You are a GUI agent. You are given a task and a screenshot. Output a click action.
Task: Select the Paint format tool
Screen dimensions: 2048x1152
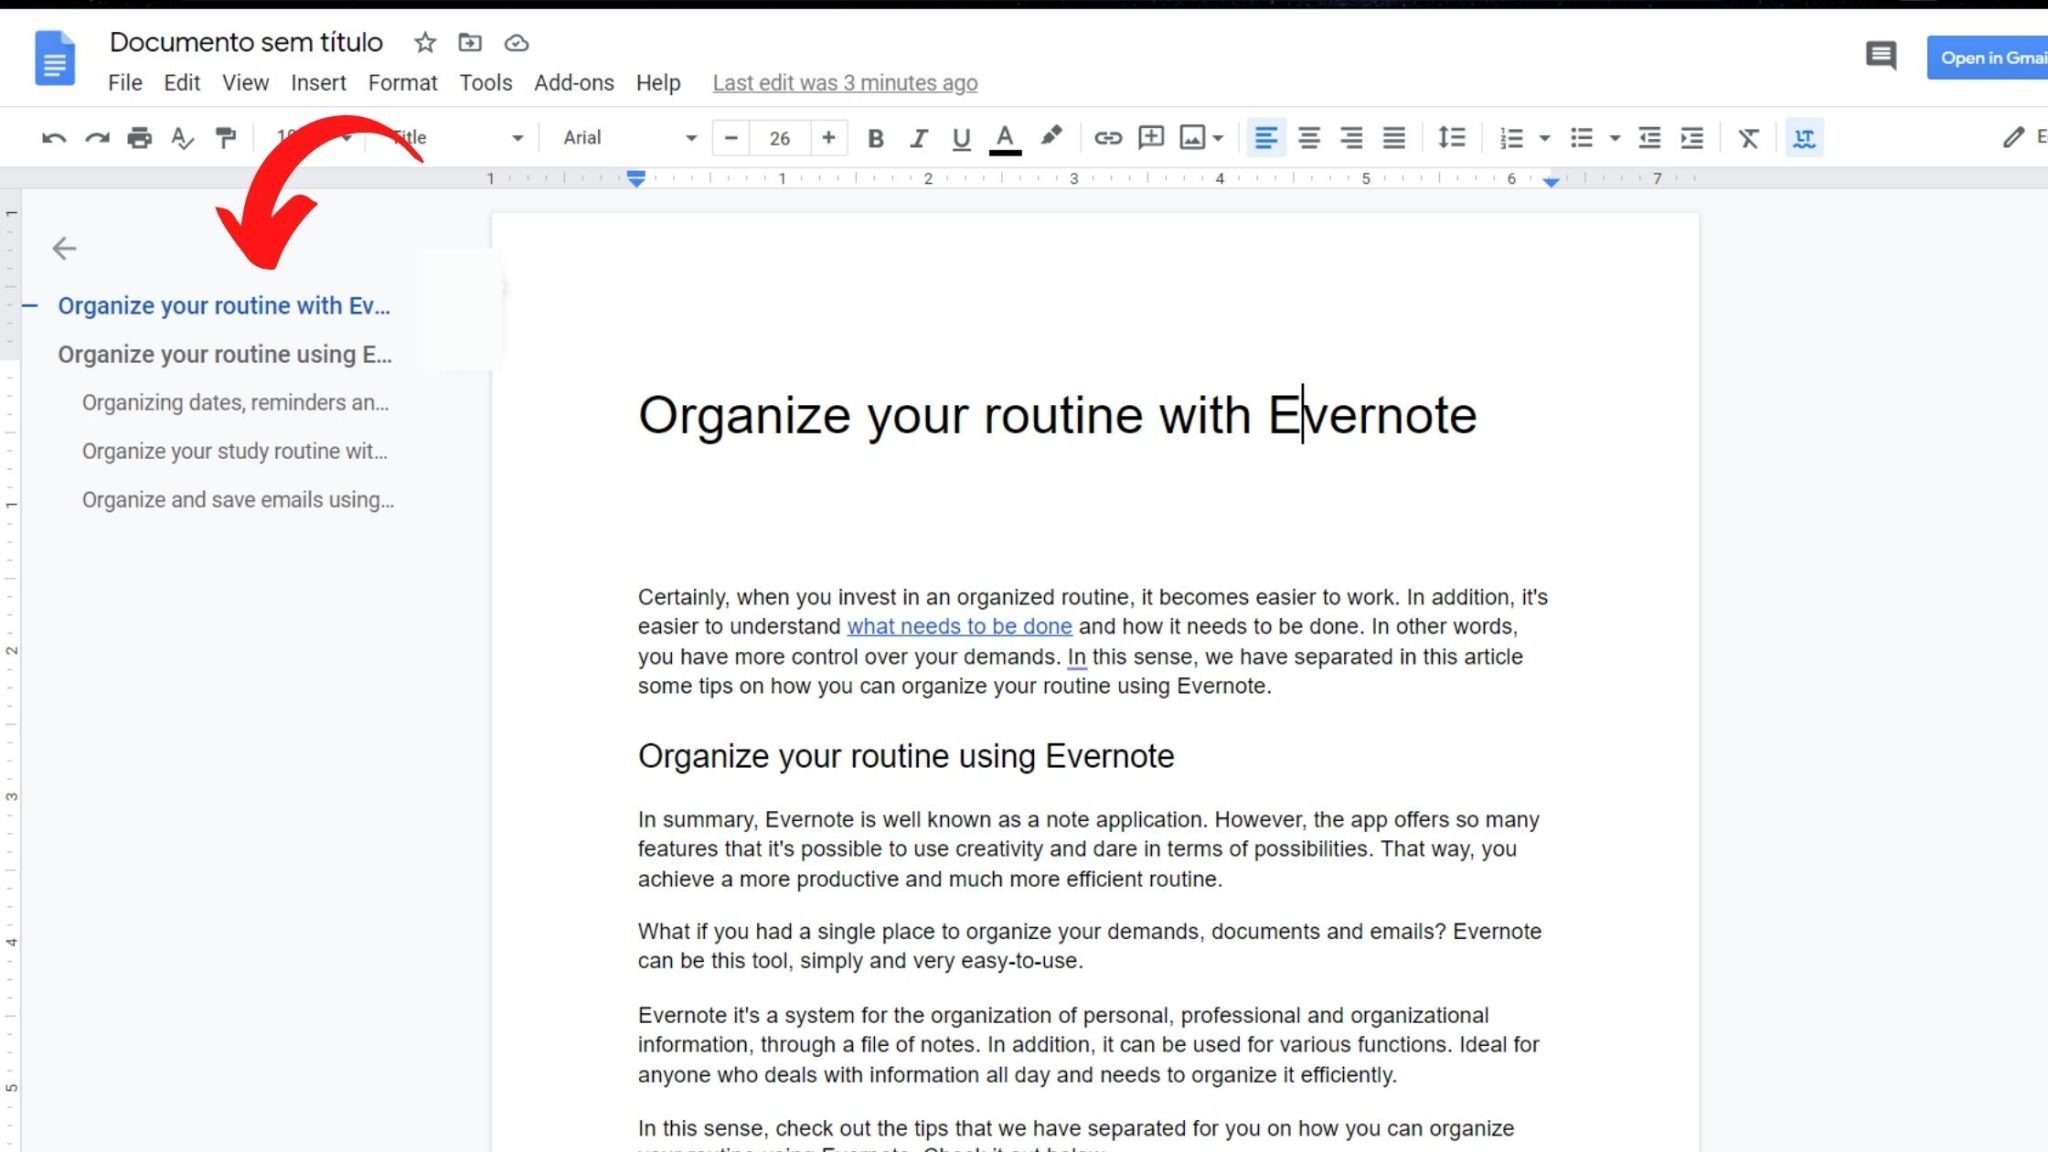226,138
